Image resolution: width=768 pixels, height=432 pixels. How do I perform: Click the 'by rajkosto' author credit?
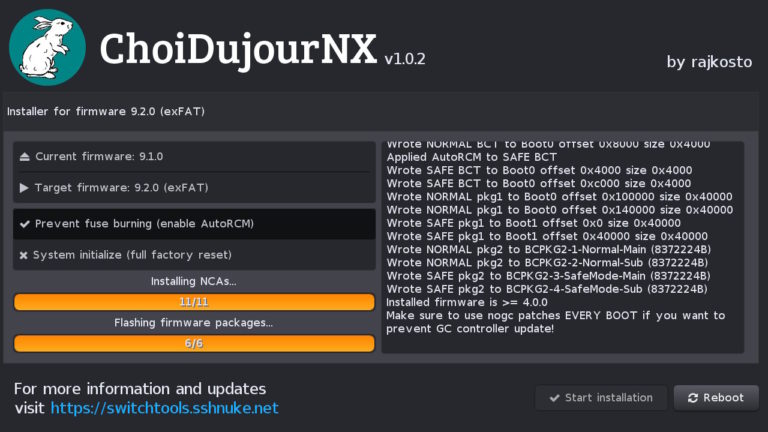tap(709, 62)
